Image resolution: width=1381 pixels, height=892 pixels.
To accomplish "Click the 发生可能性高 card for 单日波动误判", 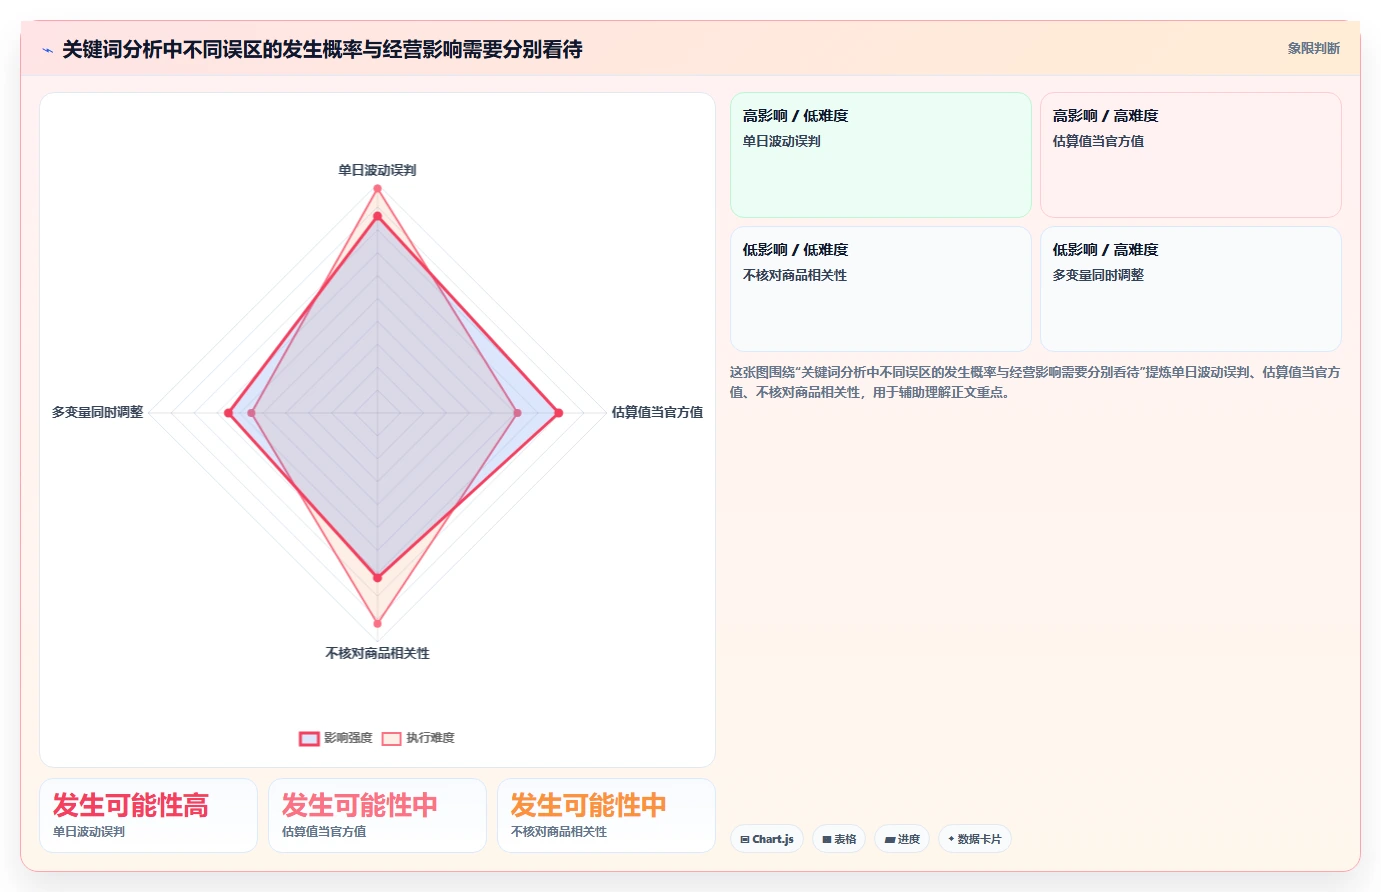I will click(148, 815).
